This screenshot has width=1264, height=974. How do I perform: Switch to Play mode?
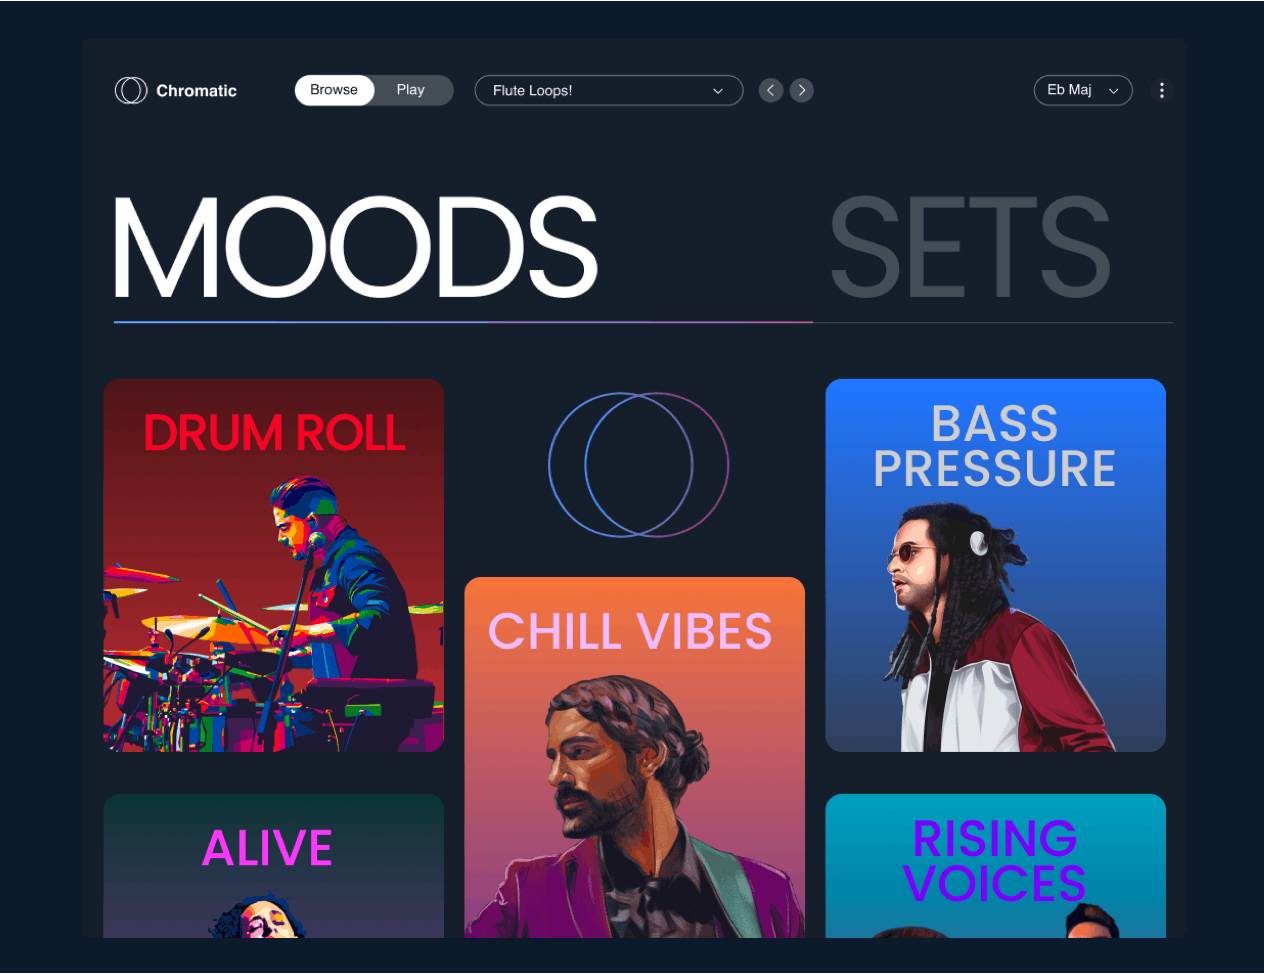pyautogui.click(x=411, y=90)
